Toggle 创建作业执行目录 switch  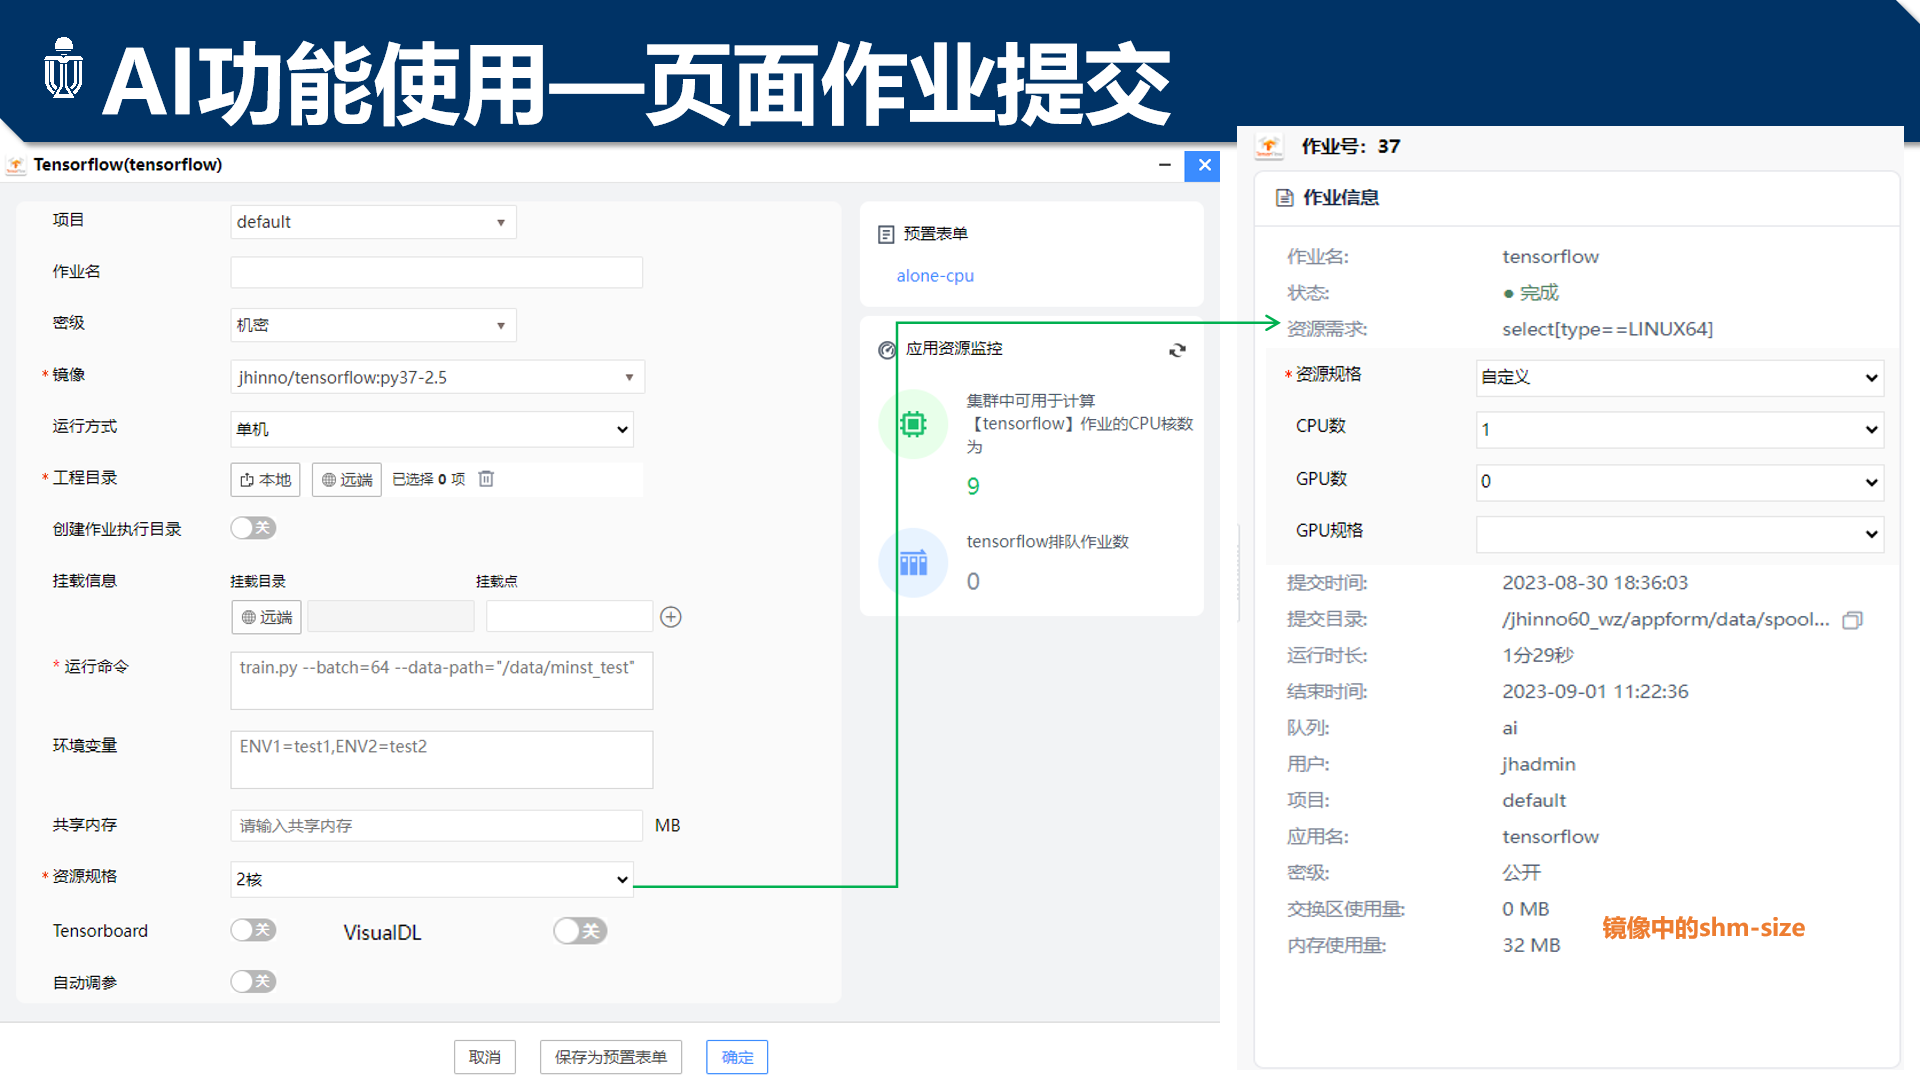253,528
